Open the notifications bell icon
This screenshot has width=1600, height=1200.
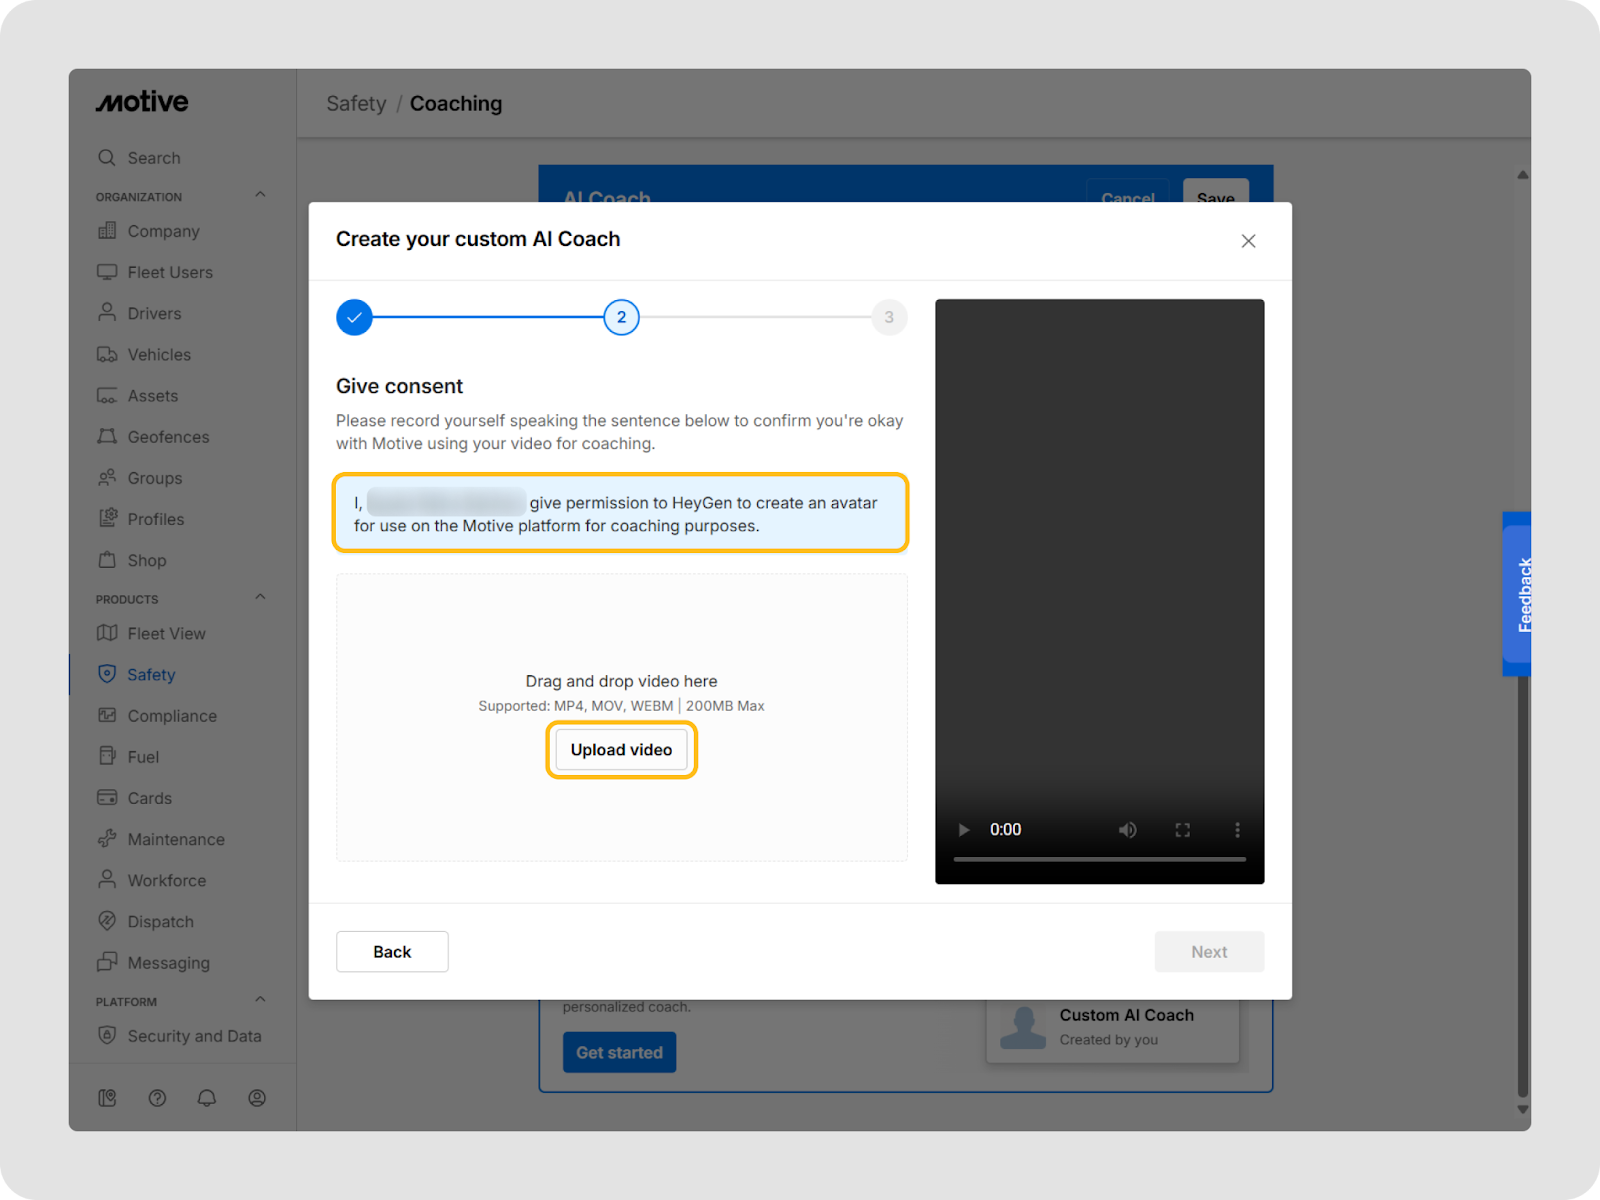tap(207, 1098)
